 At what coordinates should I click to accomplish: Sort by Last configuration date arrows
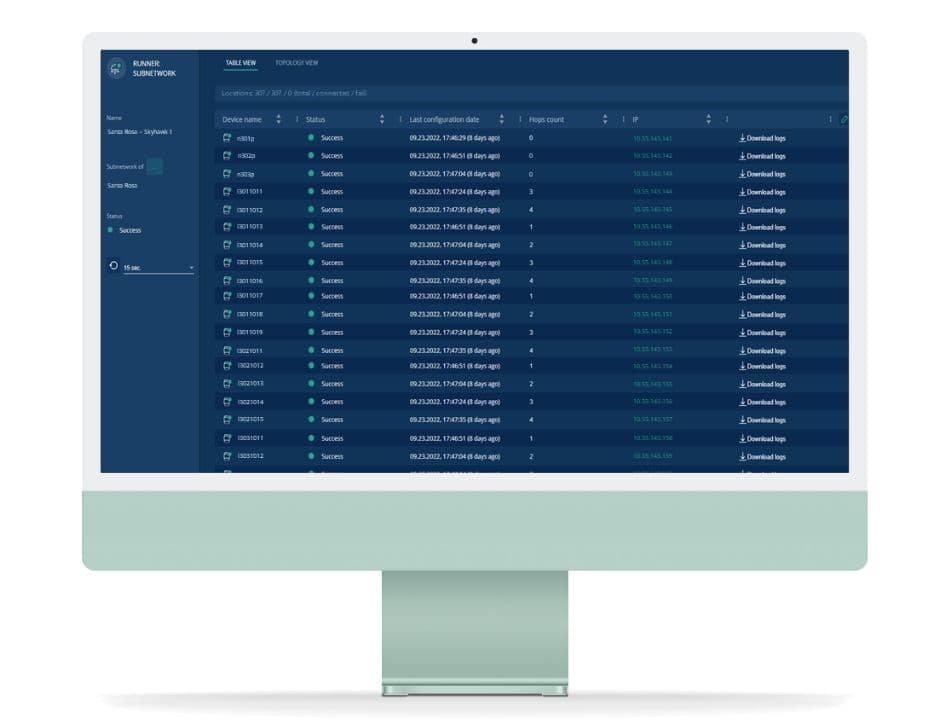tap(501, 119)
